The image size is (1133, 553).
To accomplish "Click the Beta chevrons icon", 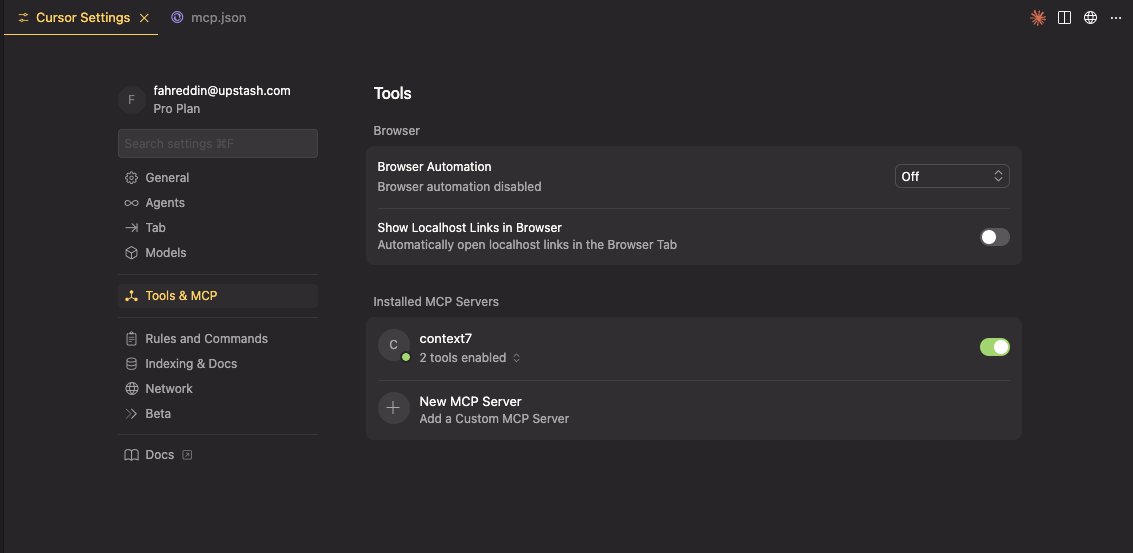I will [x=132, y=414].
